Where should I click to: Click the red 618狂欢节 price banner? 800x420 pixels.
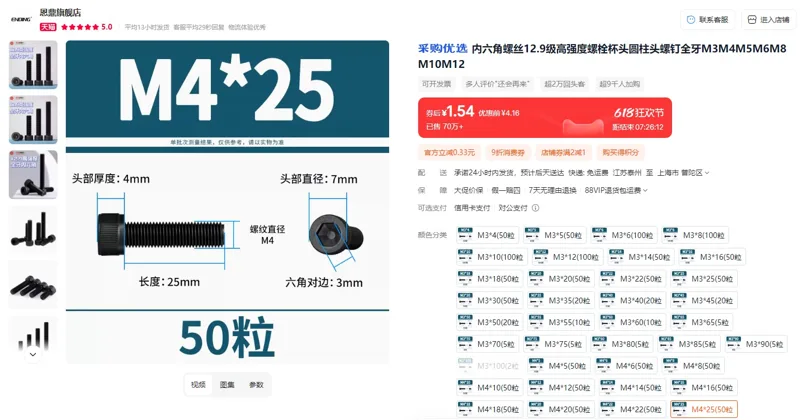click(545, 118)
